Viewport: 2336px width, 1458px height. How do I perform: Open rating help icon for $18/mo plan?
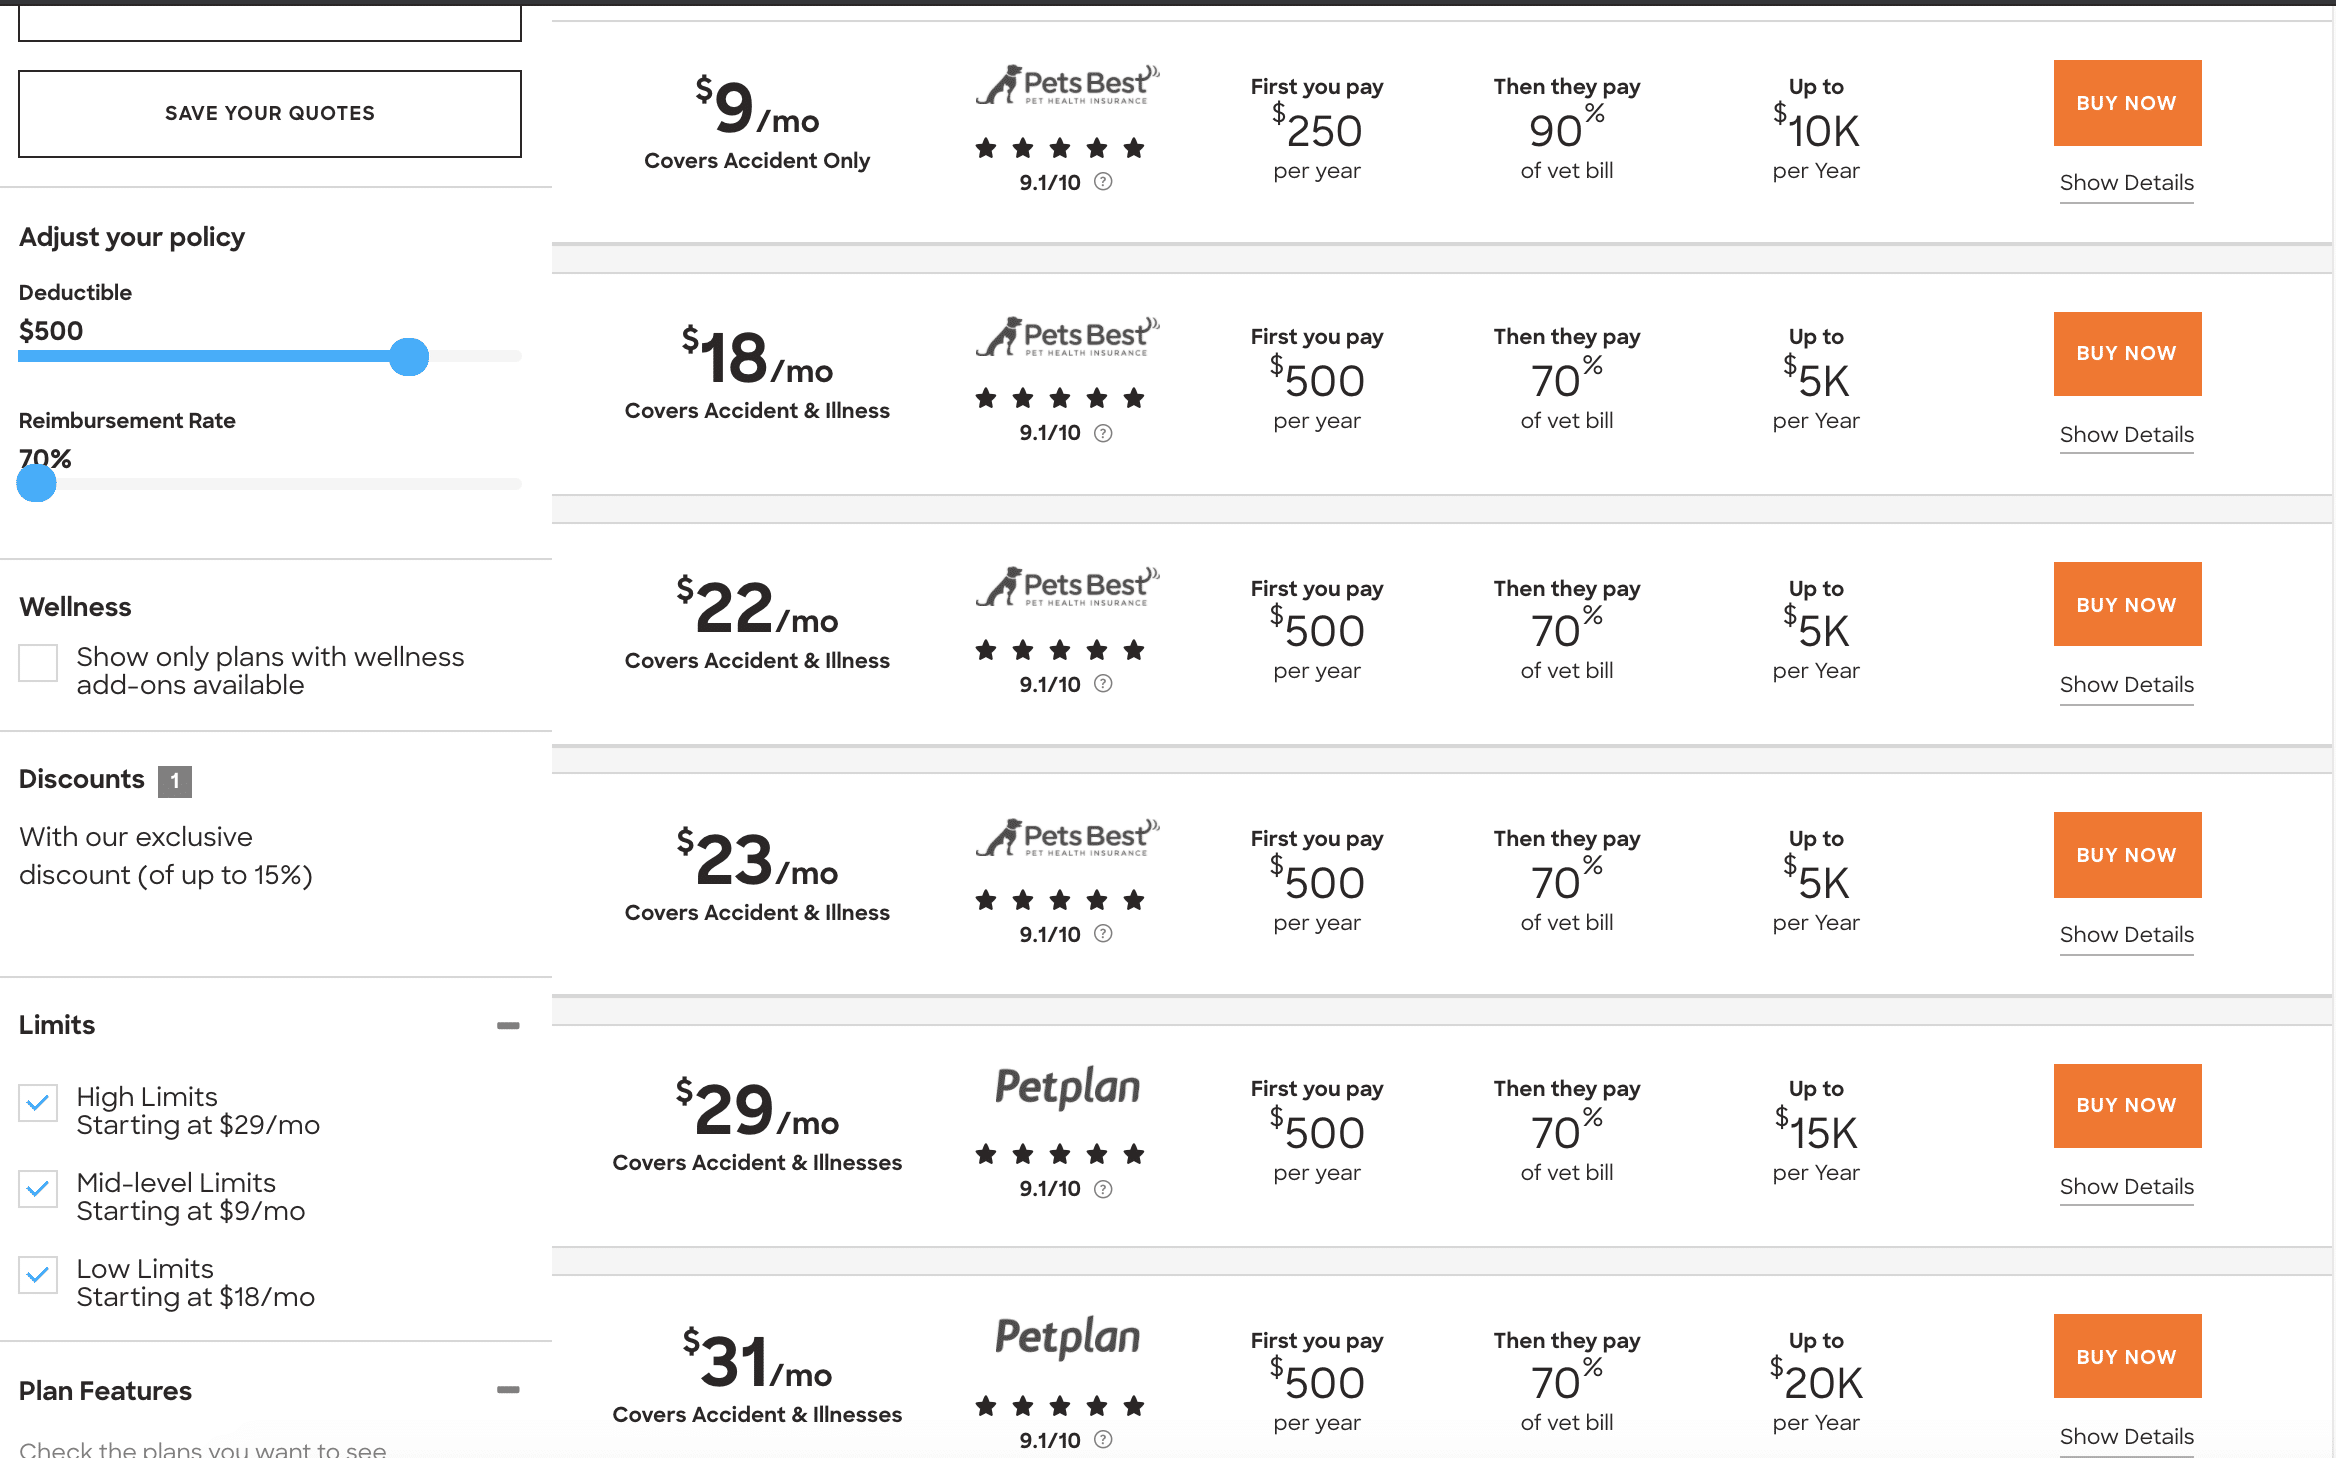coord(1103,433)
